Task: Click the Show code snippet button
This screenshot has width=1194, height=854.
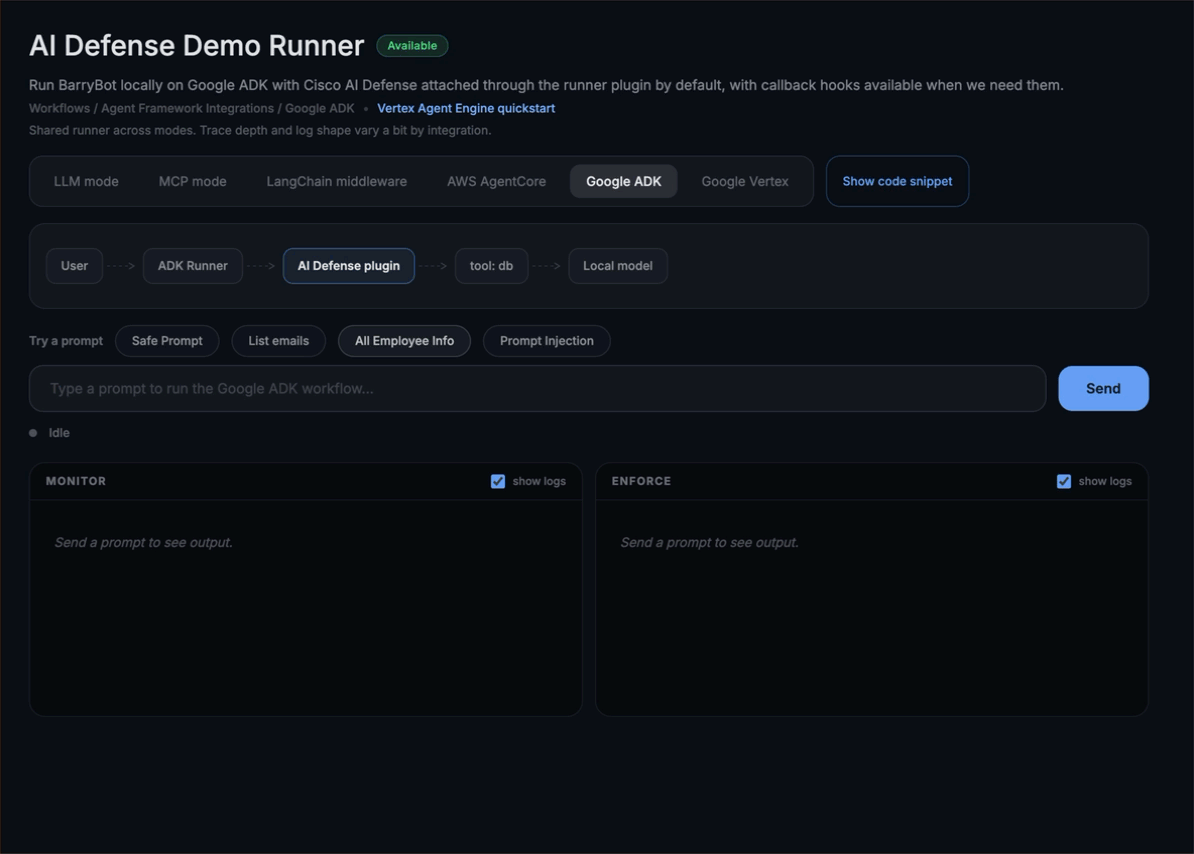Action: [x=897, y=181]
